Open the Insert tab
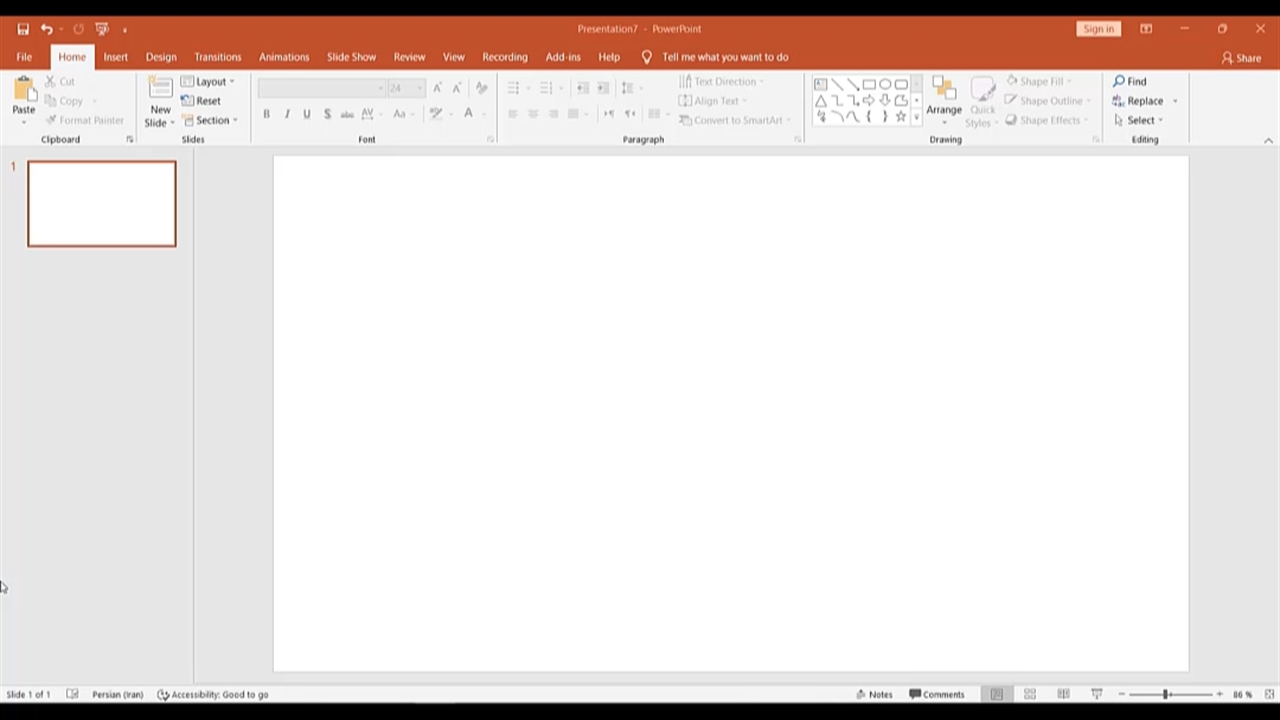Screen dimensions: 1280x720 (115, 57)
